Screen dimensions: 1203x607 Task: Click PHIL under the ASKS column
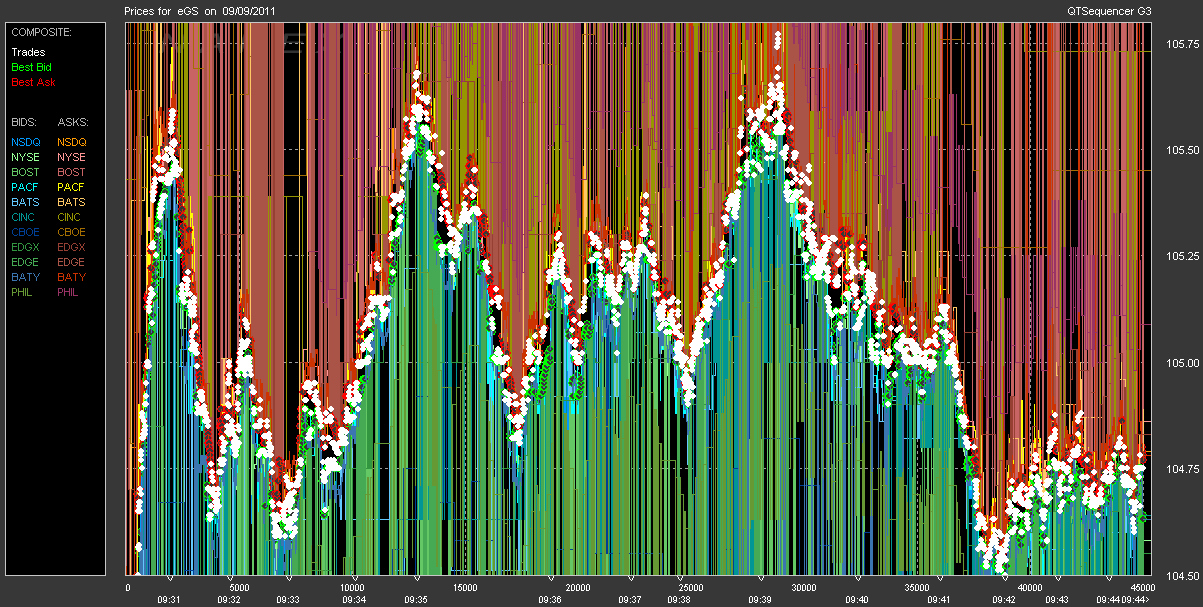(69, 292)
